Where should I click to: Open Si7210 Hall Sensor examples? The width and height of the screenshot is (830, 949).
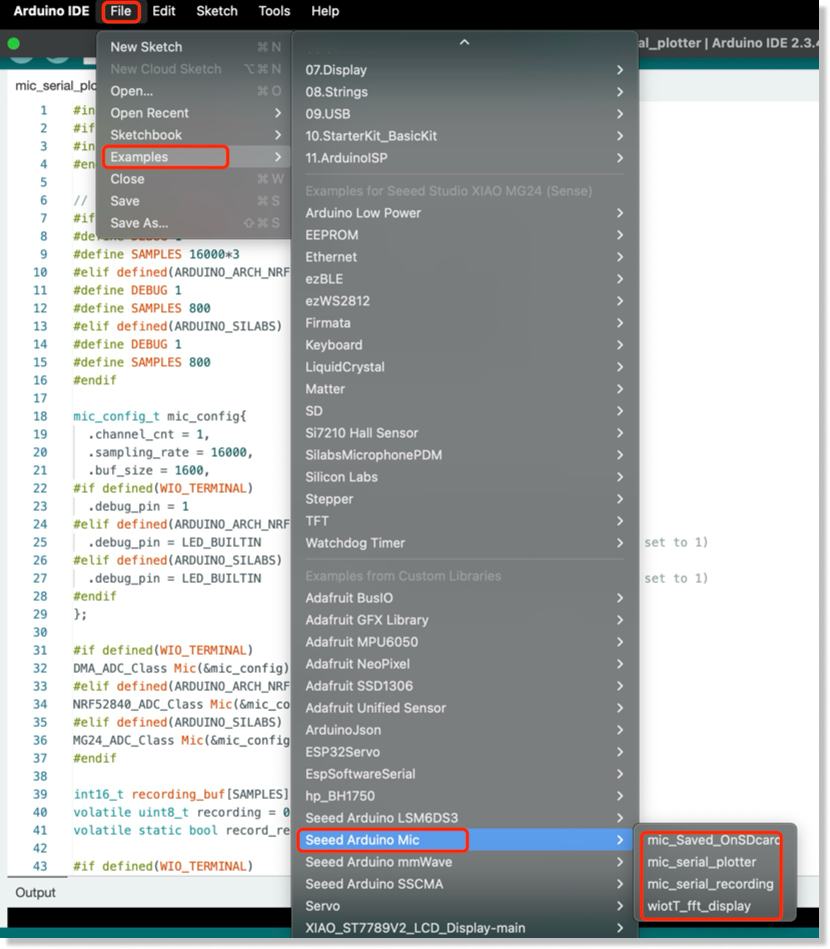[x=464, y=433]
